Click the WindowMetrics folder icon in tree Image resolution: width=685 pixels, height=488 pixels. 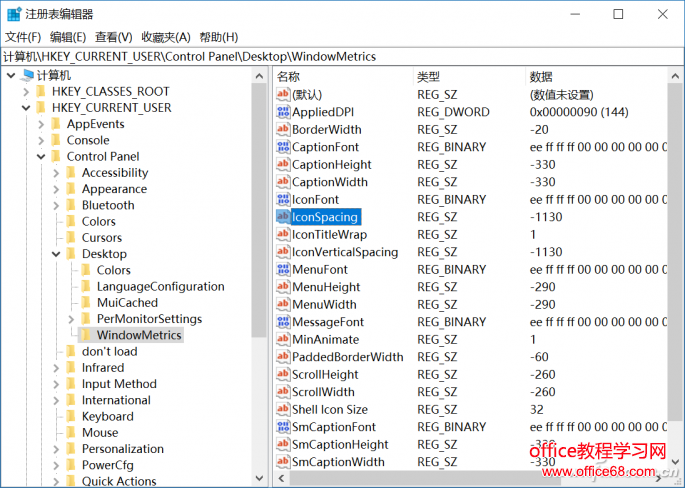click(86, 335)
